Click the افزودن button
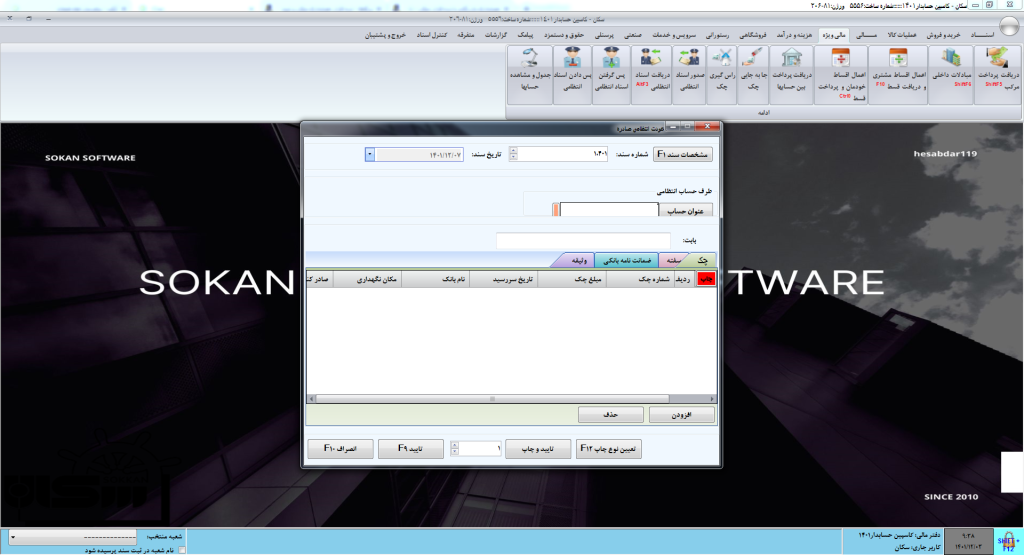Screen dimensions: 1024x555 coord(681,415)
